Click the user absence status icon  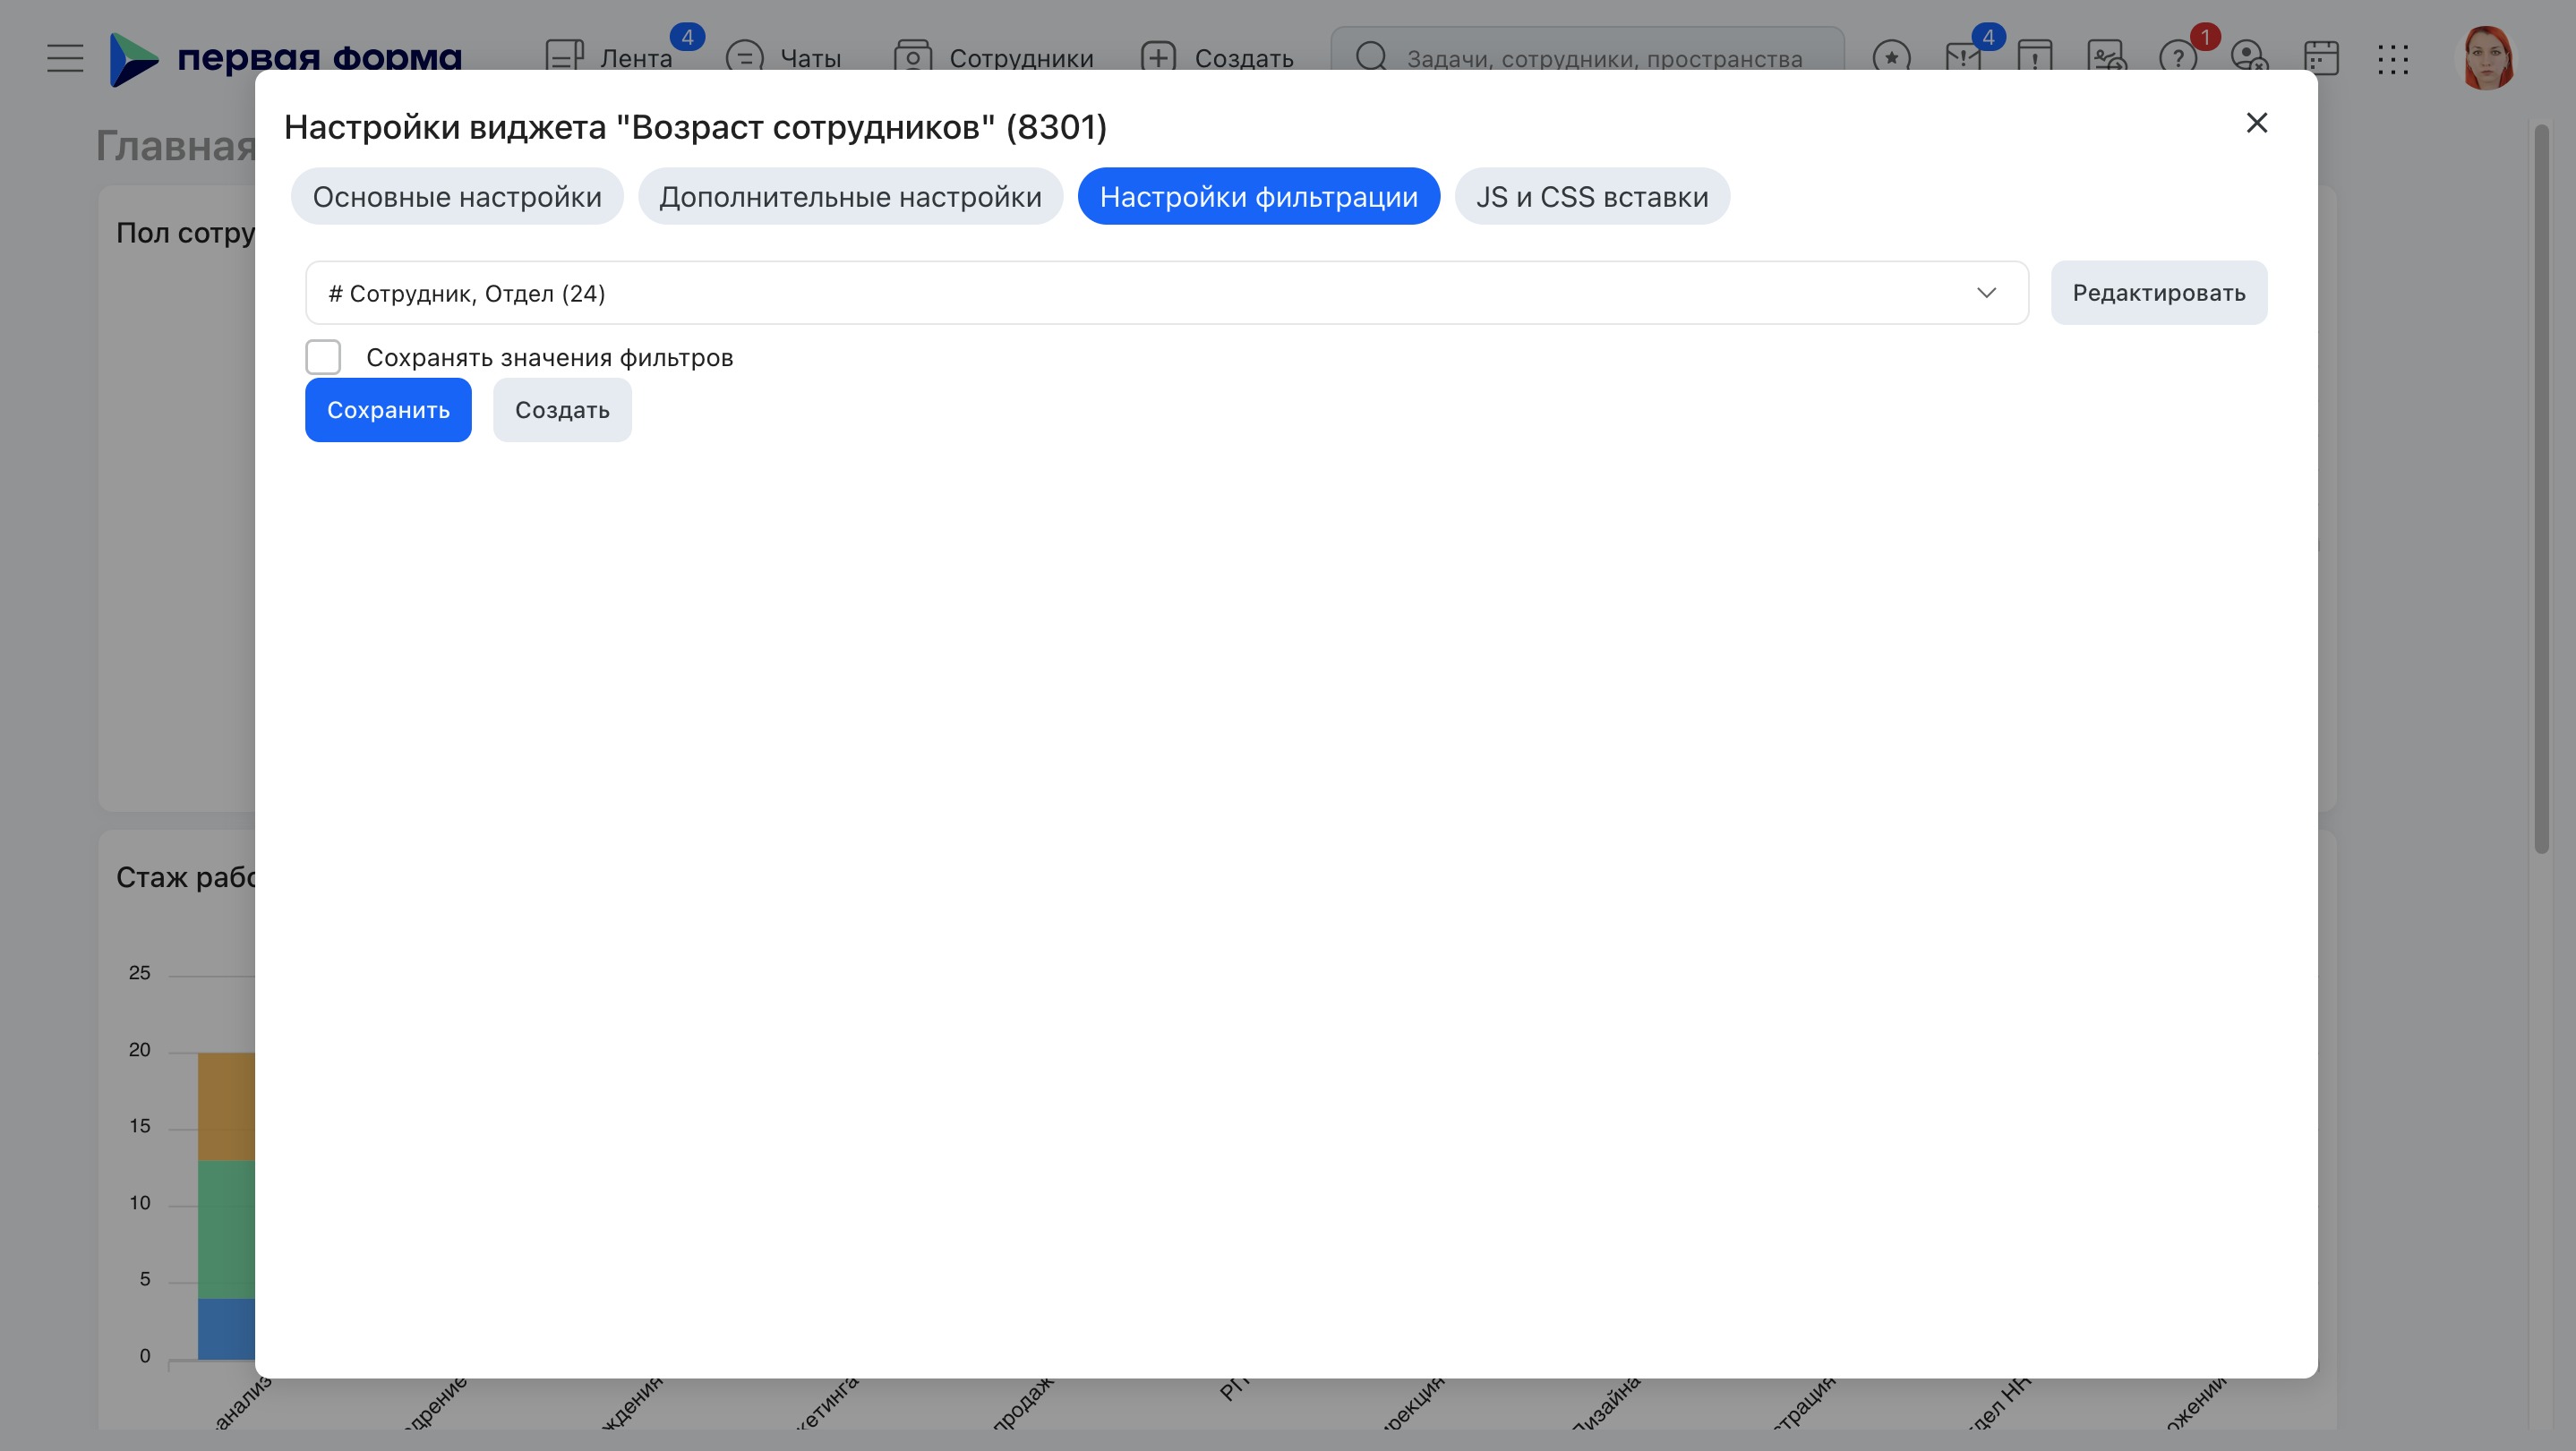(2249, 58)
